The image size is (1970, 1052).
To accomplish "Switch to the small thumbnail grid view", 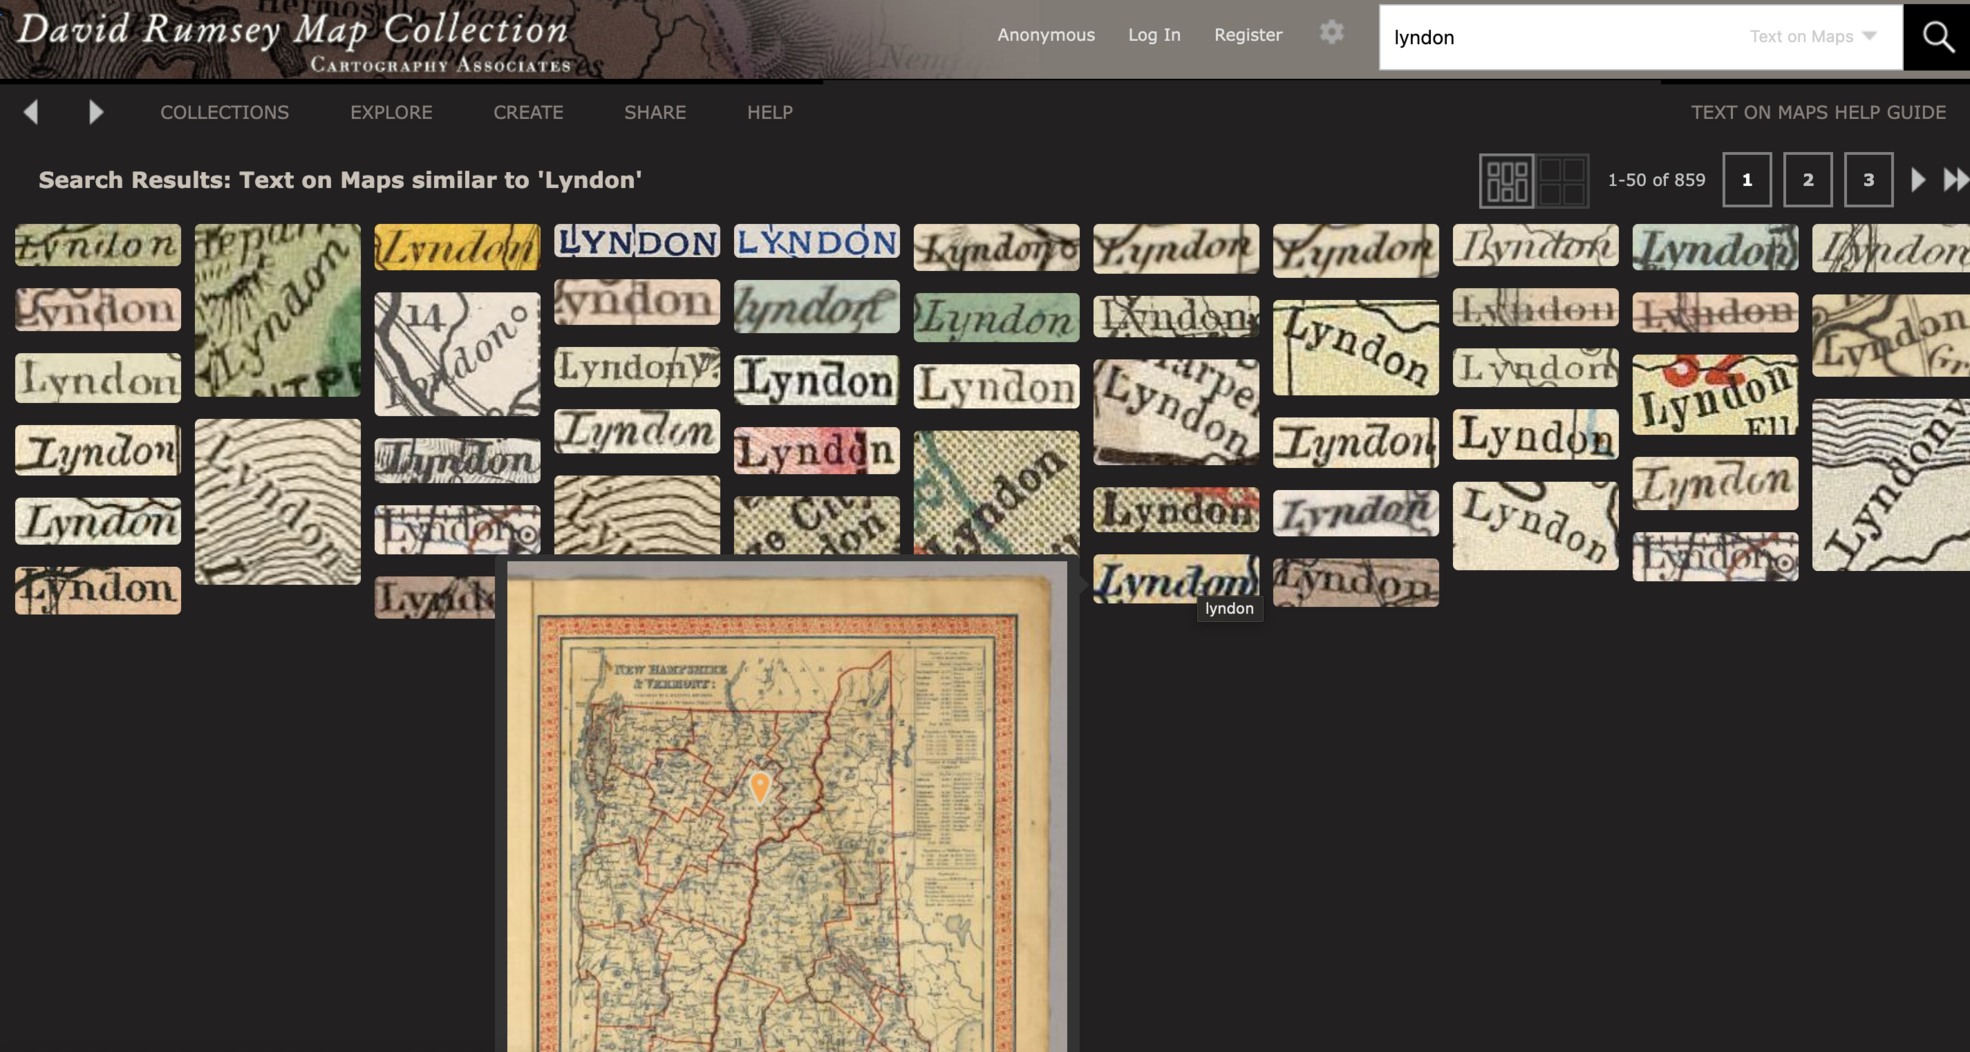I will tap(1506, 180).
